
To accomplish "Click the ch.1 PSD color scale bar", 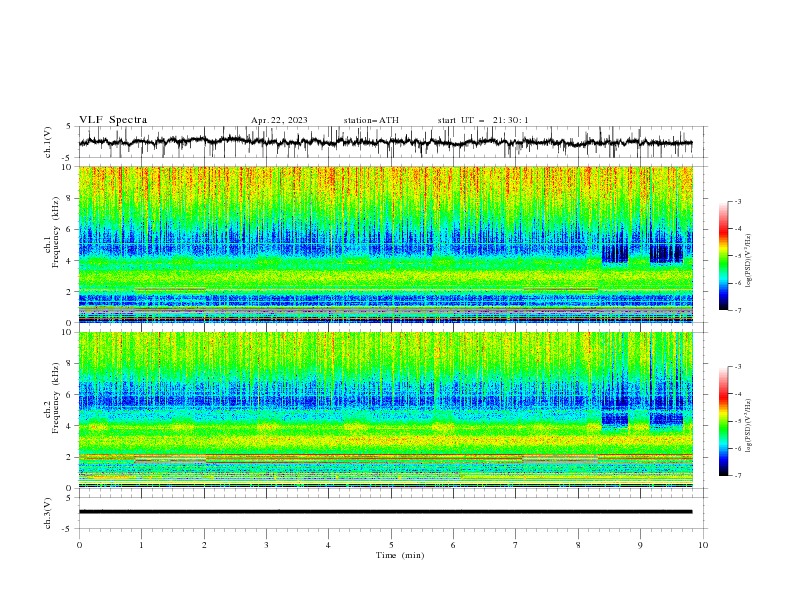I will click(724, 256).
